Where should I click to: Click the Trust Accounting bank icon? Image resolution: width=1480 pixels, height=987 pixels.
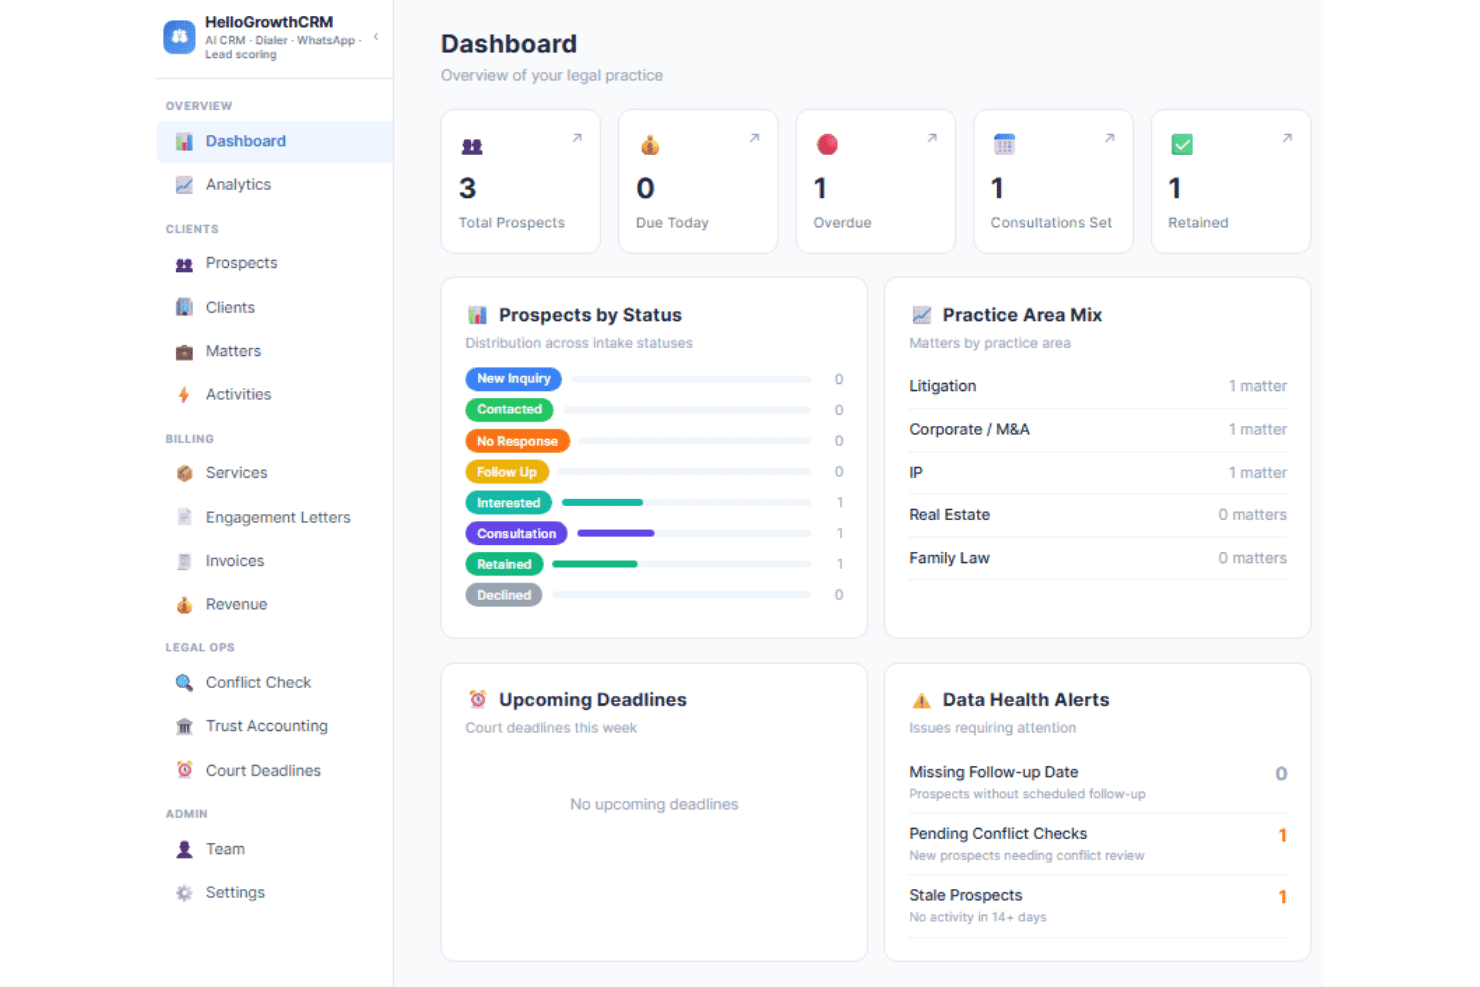184,727
